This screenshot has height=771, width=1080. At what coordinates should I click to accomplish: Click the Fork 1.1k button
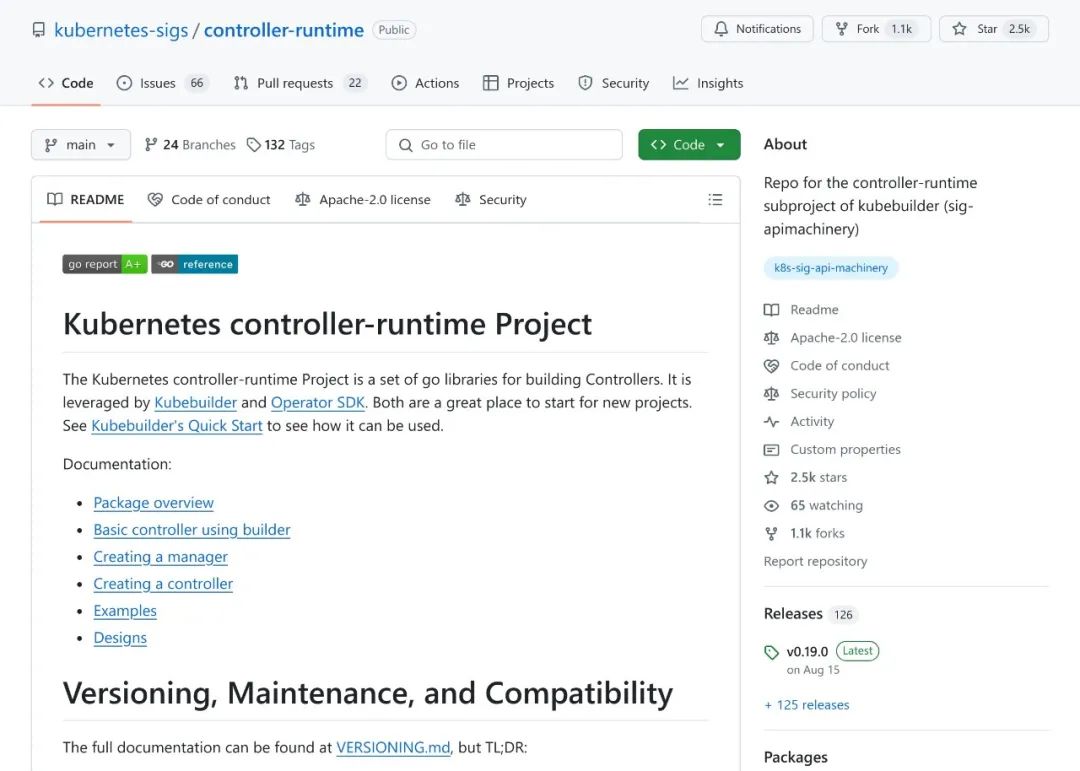(876, 29)
